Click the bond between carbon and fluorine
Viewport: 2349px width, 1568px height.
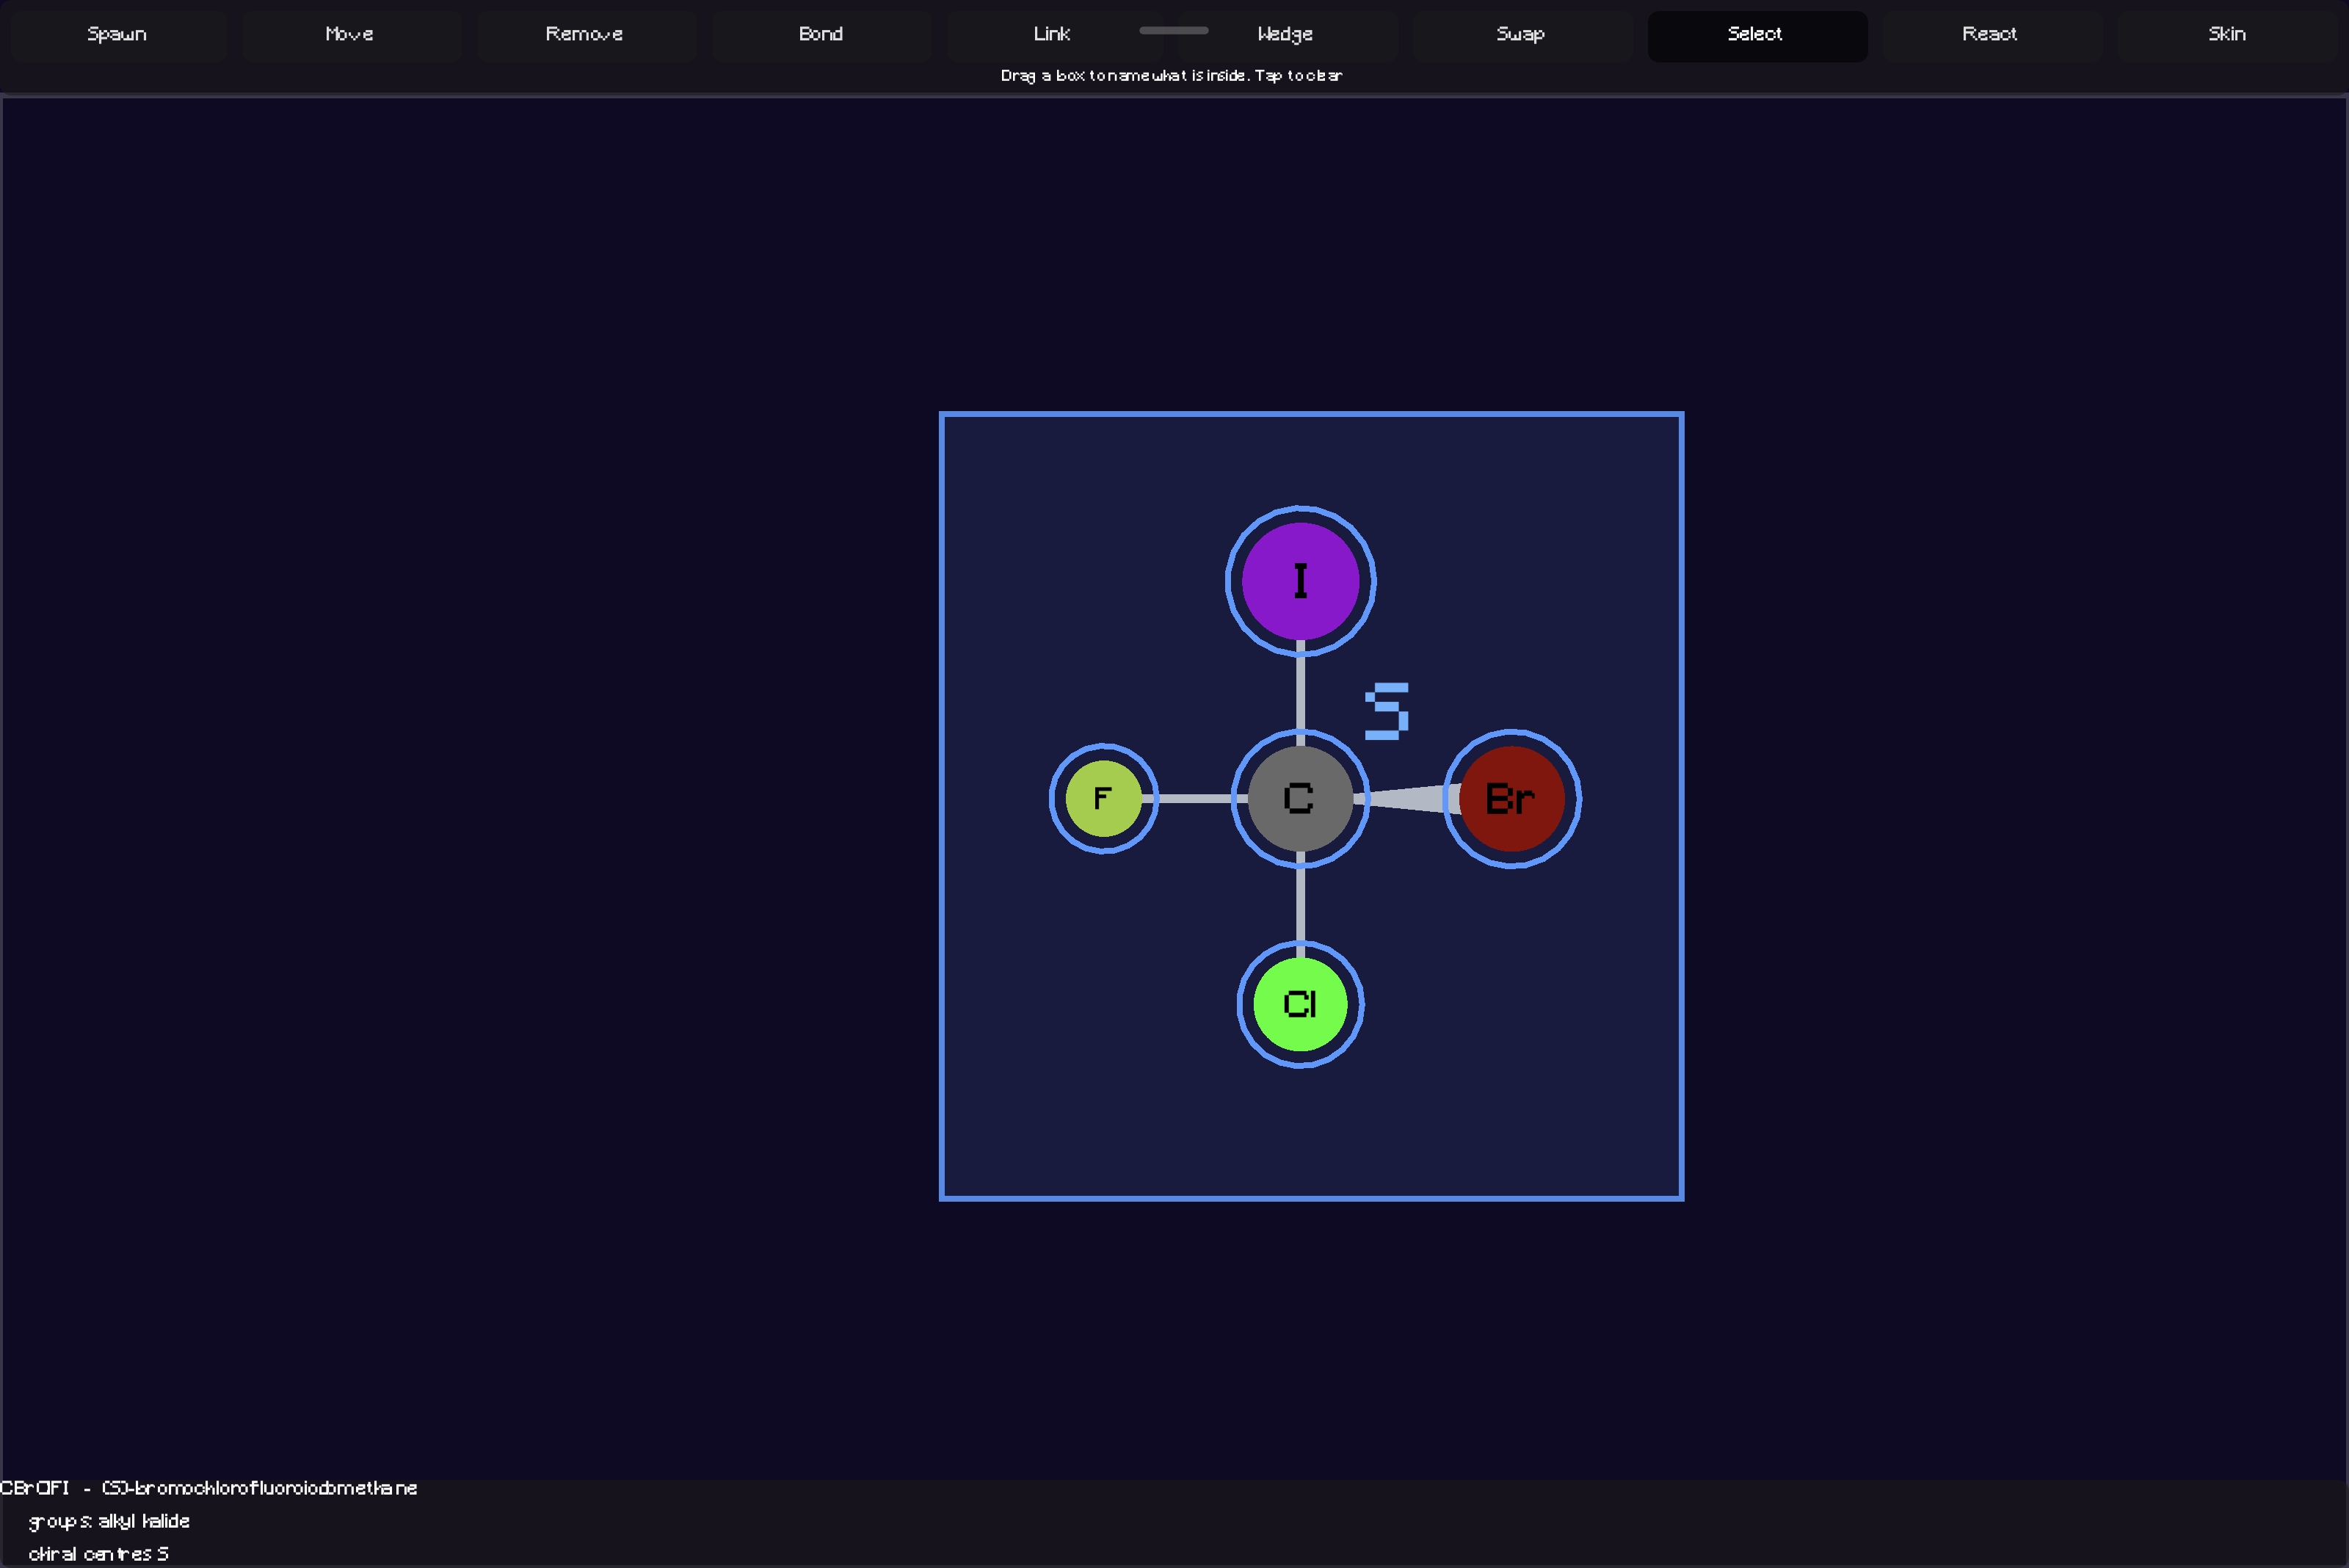point(1195,798)
